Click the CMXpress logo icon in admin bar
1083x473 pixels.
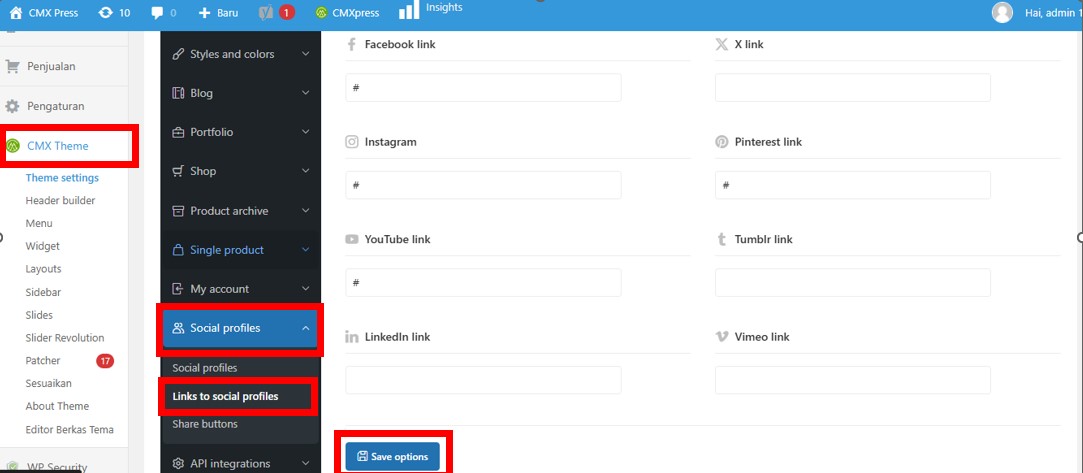coord(320,12)
